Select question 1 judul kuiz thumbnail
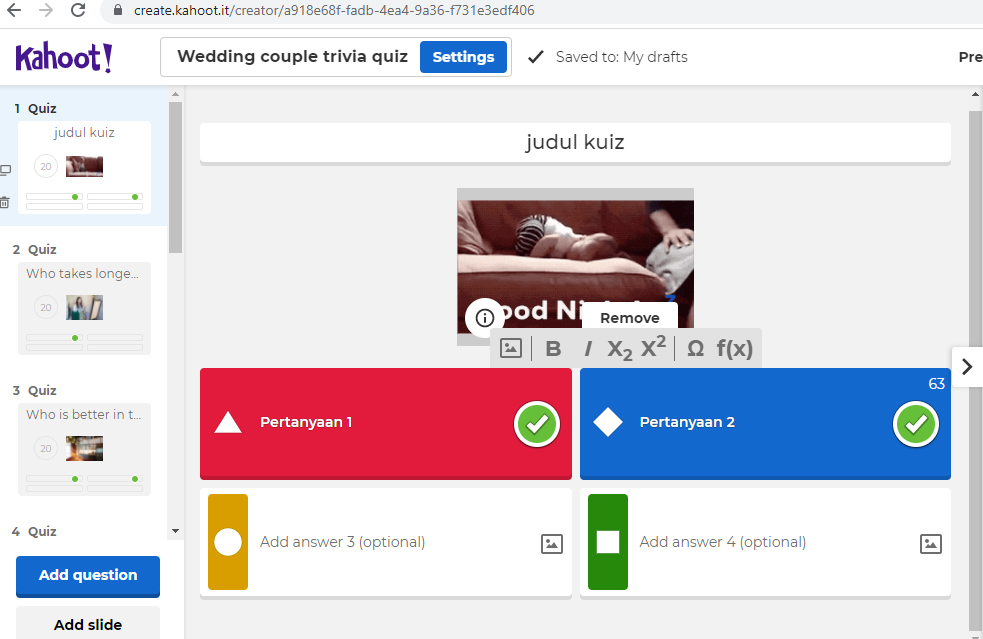Viewport: 983px width, 639px height. tap(84, 167)
